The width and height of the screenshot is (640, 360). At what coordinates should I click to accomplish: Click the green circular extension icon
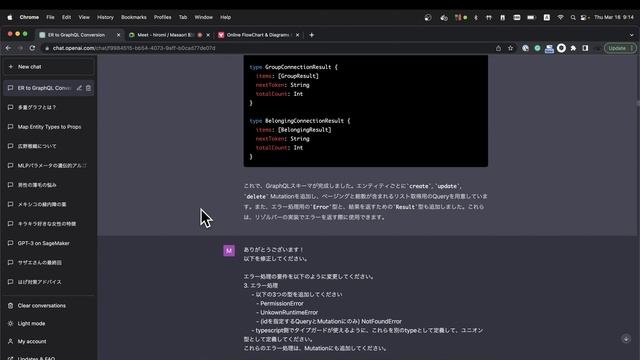[x=537, y=48]
